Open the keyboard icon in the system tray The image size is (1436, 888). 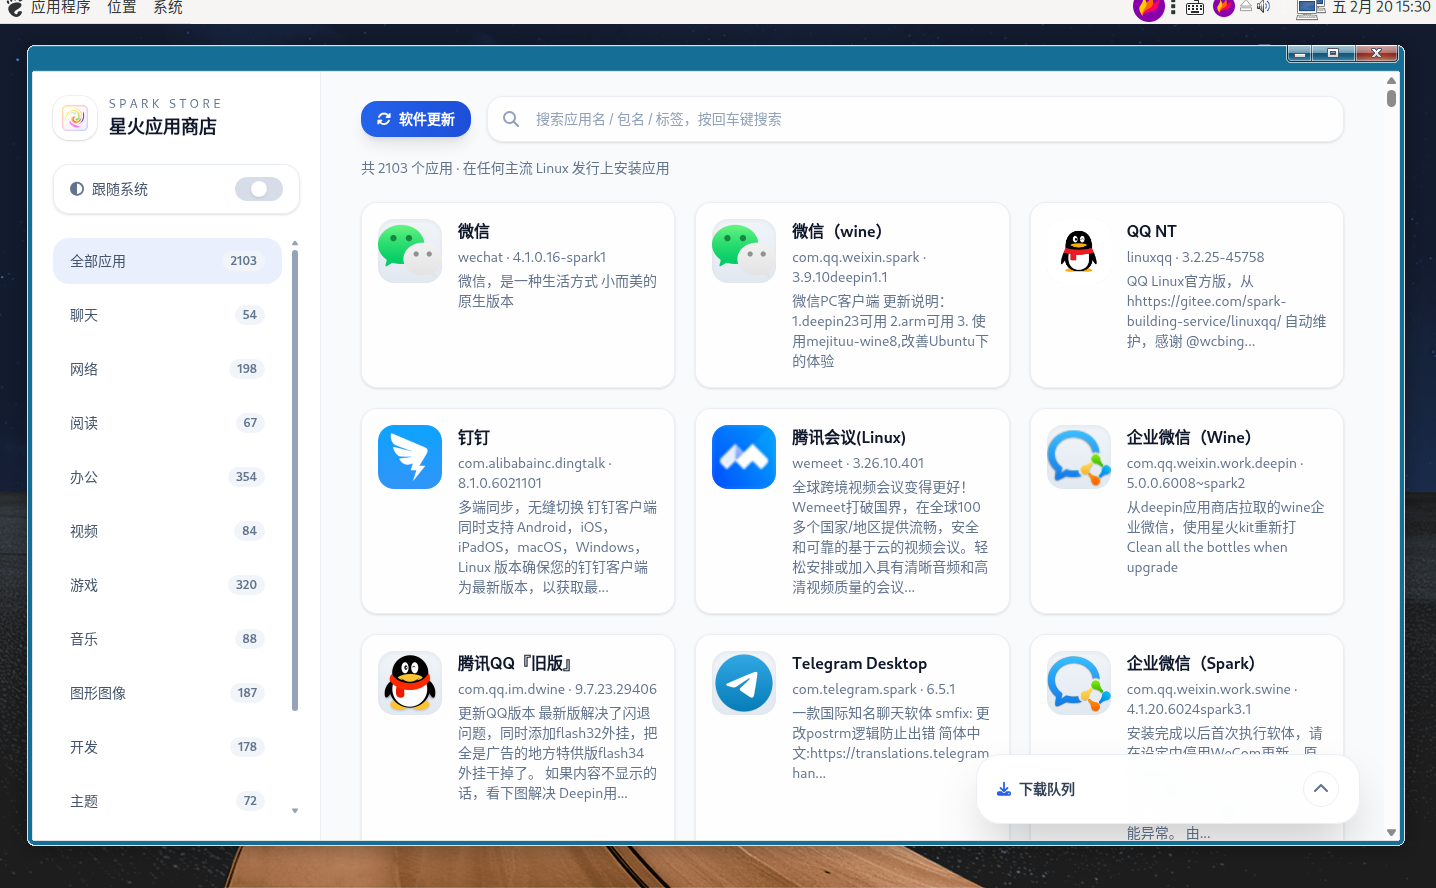click(x=1195, y=8)
